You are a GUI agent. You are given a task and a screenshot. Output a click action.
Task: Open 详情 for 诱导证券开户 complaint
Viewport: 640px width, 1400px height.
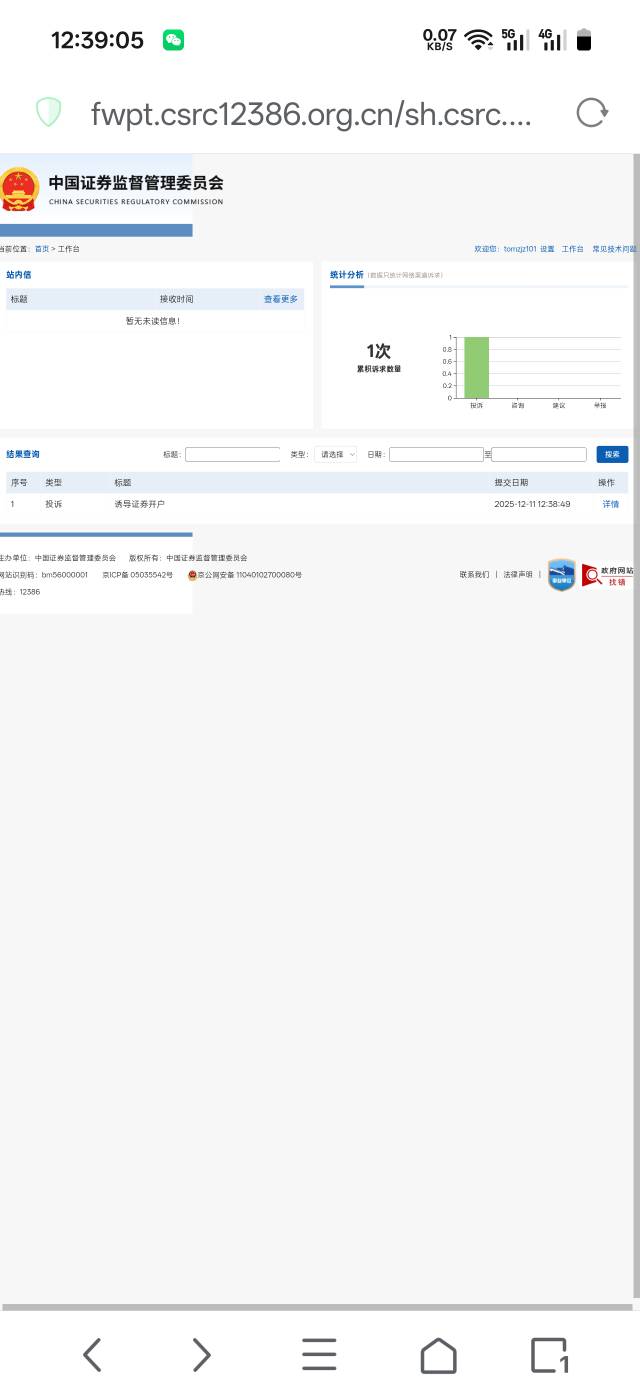(610, 504)
